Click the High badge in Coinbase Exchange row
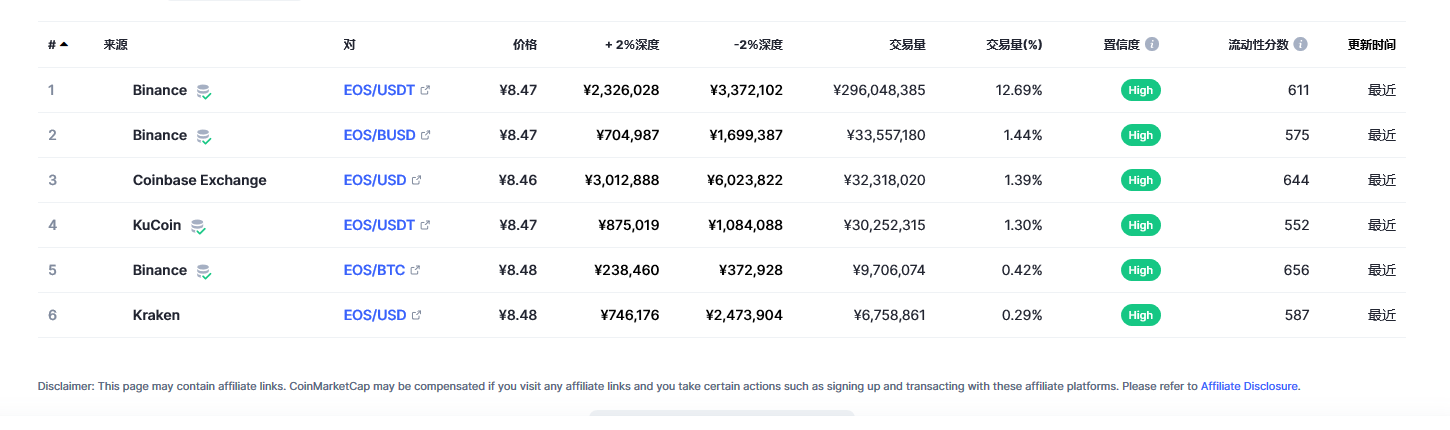 click(x=1140, y=180)
